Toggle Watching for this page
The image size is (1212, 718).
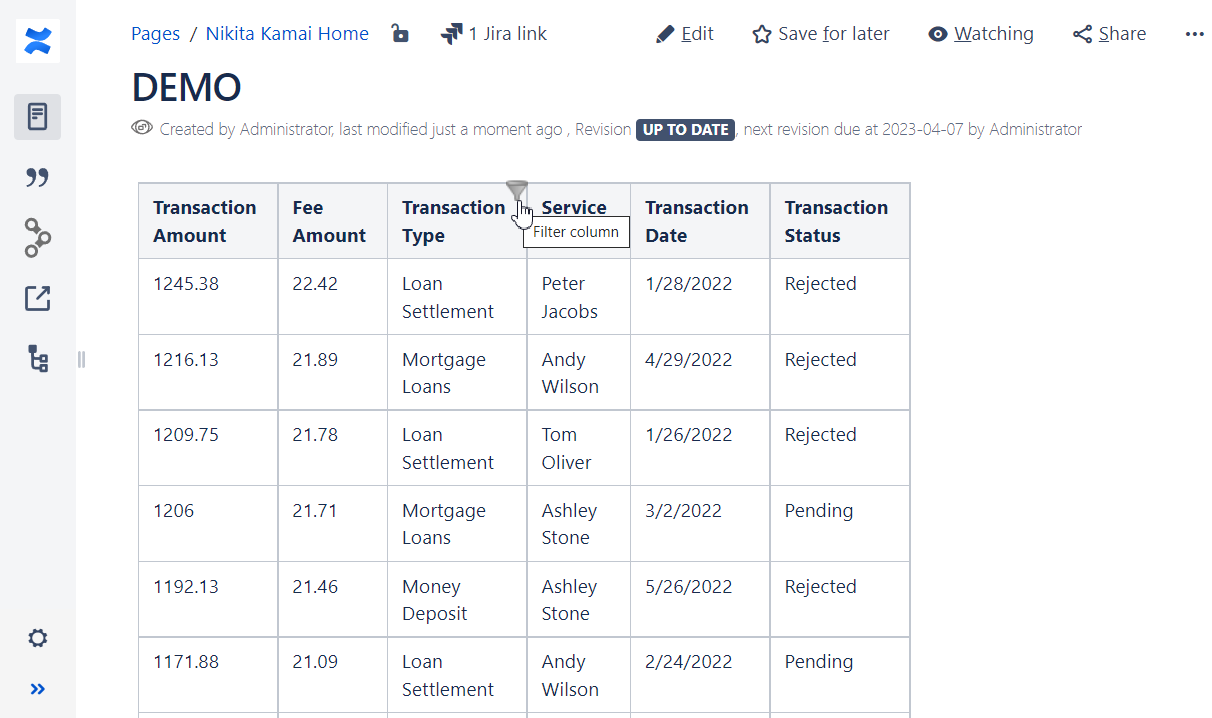coord(981,33)
